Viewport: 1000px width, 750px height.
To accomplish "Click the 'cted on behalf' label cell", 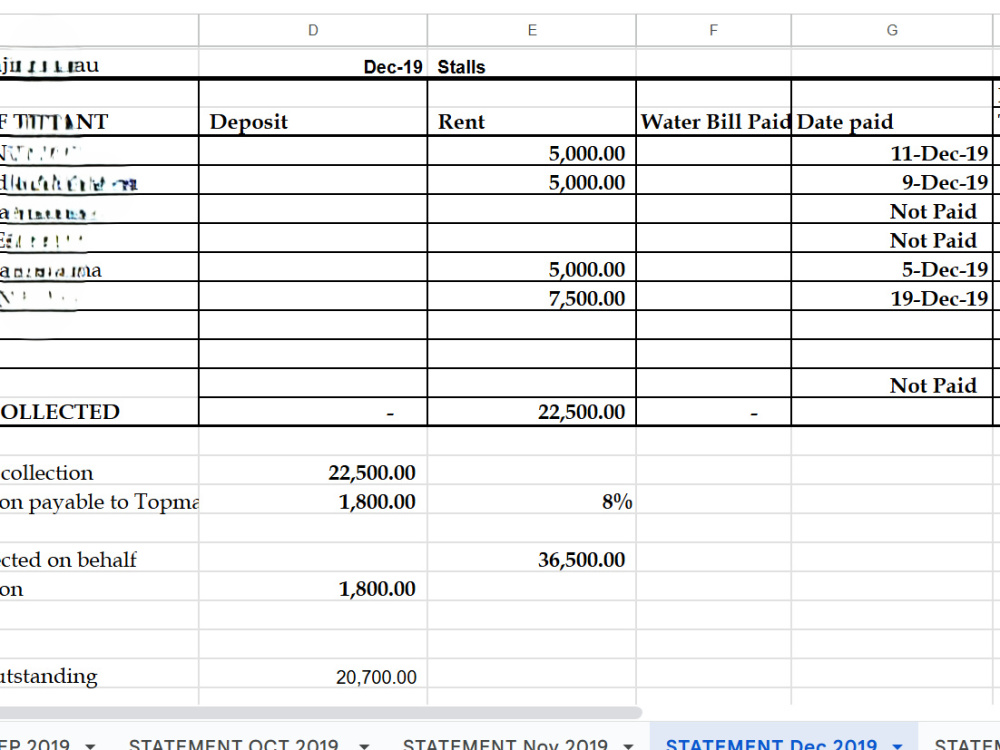I will pos(99,558).
